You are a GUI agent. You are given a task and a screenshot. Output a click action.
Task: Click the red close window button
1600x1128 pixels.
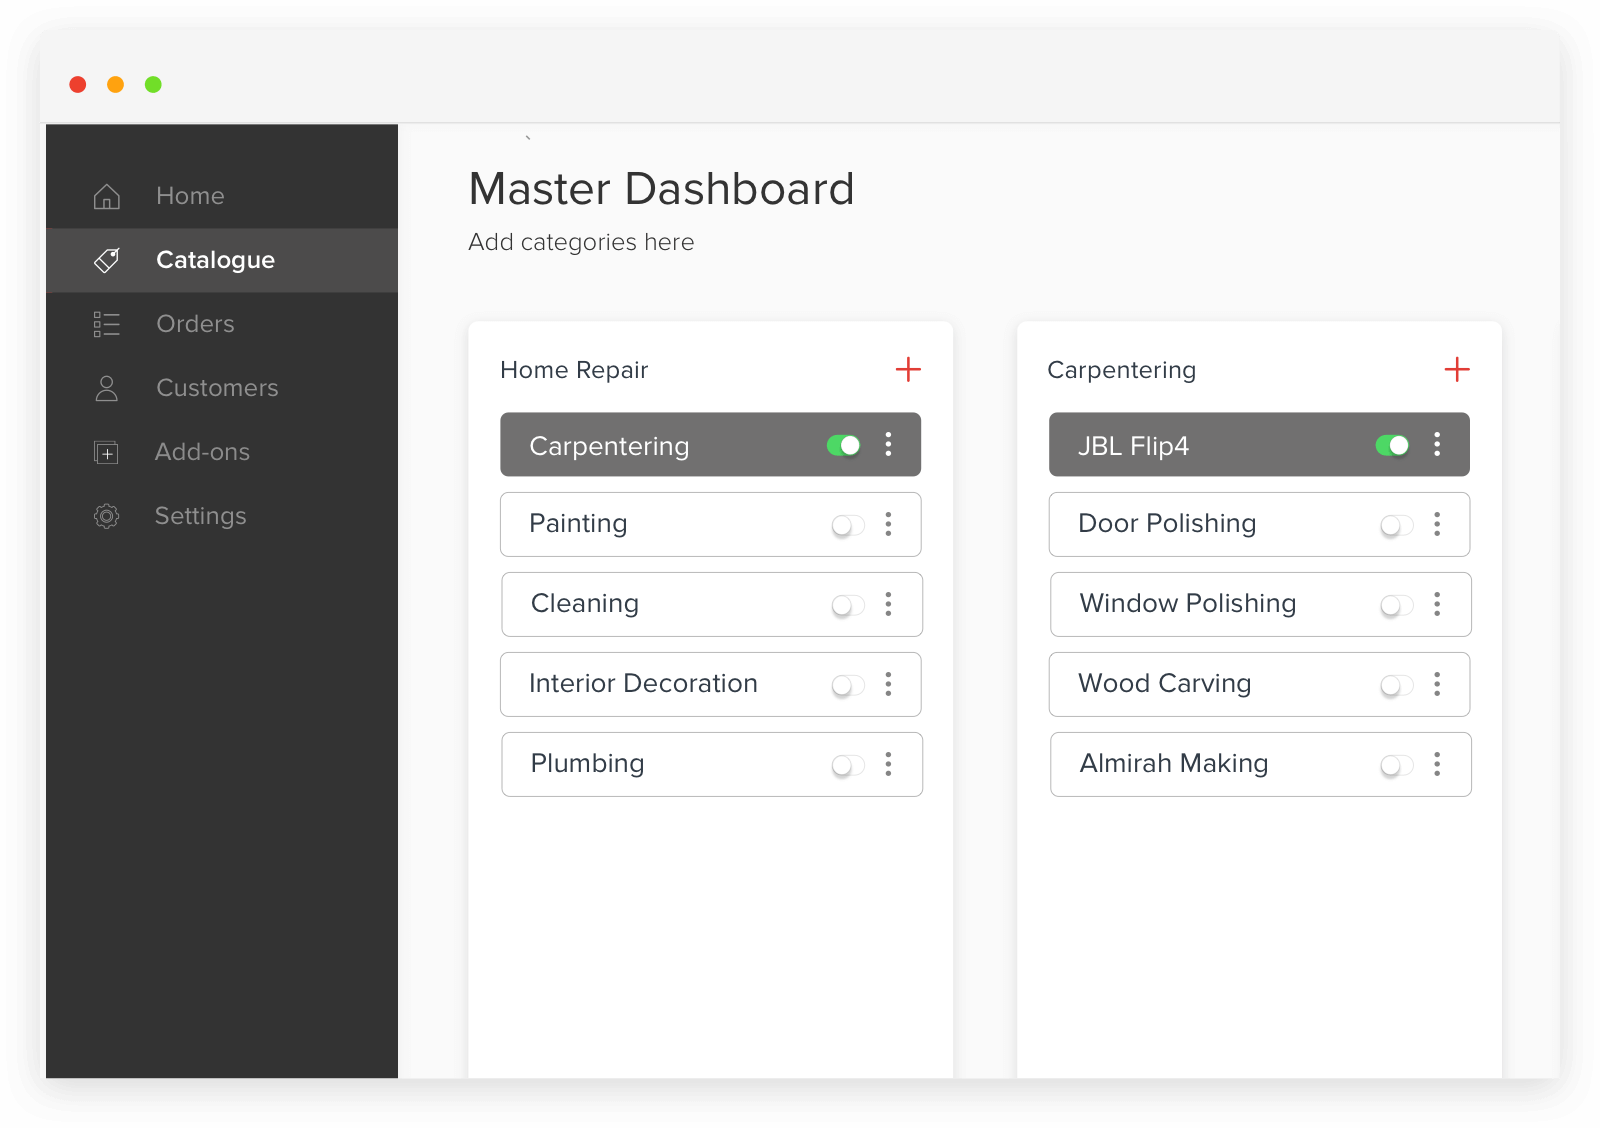pos(78,84)
